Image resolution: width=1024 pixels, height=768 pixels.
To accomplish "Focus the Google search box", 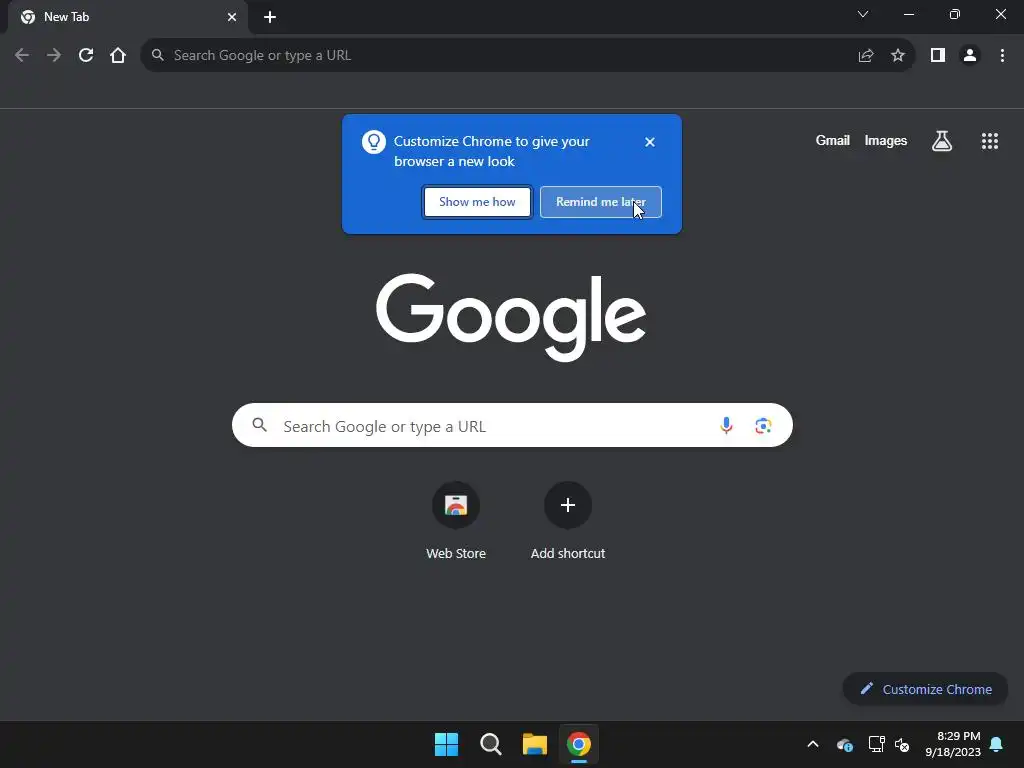I will tap(512, 425).
